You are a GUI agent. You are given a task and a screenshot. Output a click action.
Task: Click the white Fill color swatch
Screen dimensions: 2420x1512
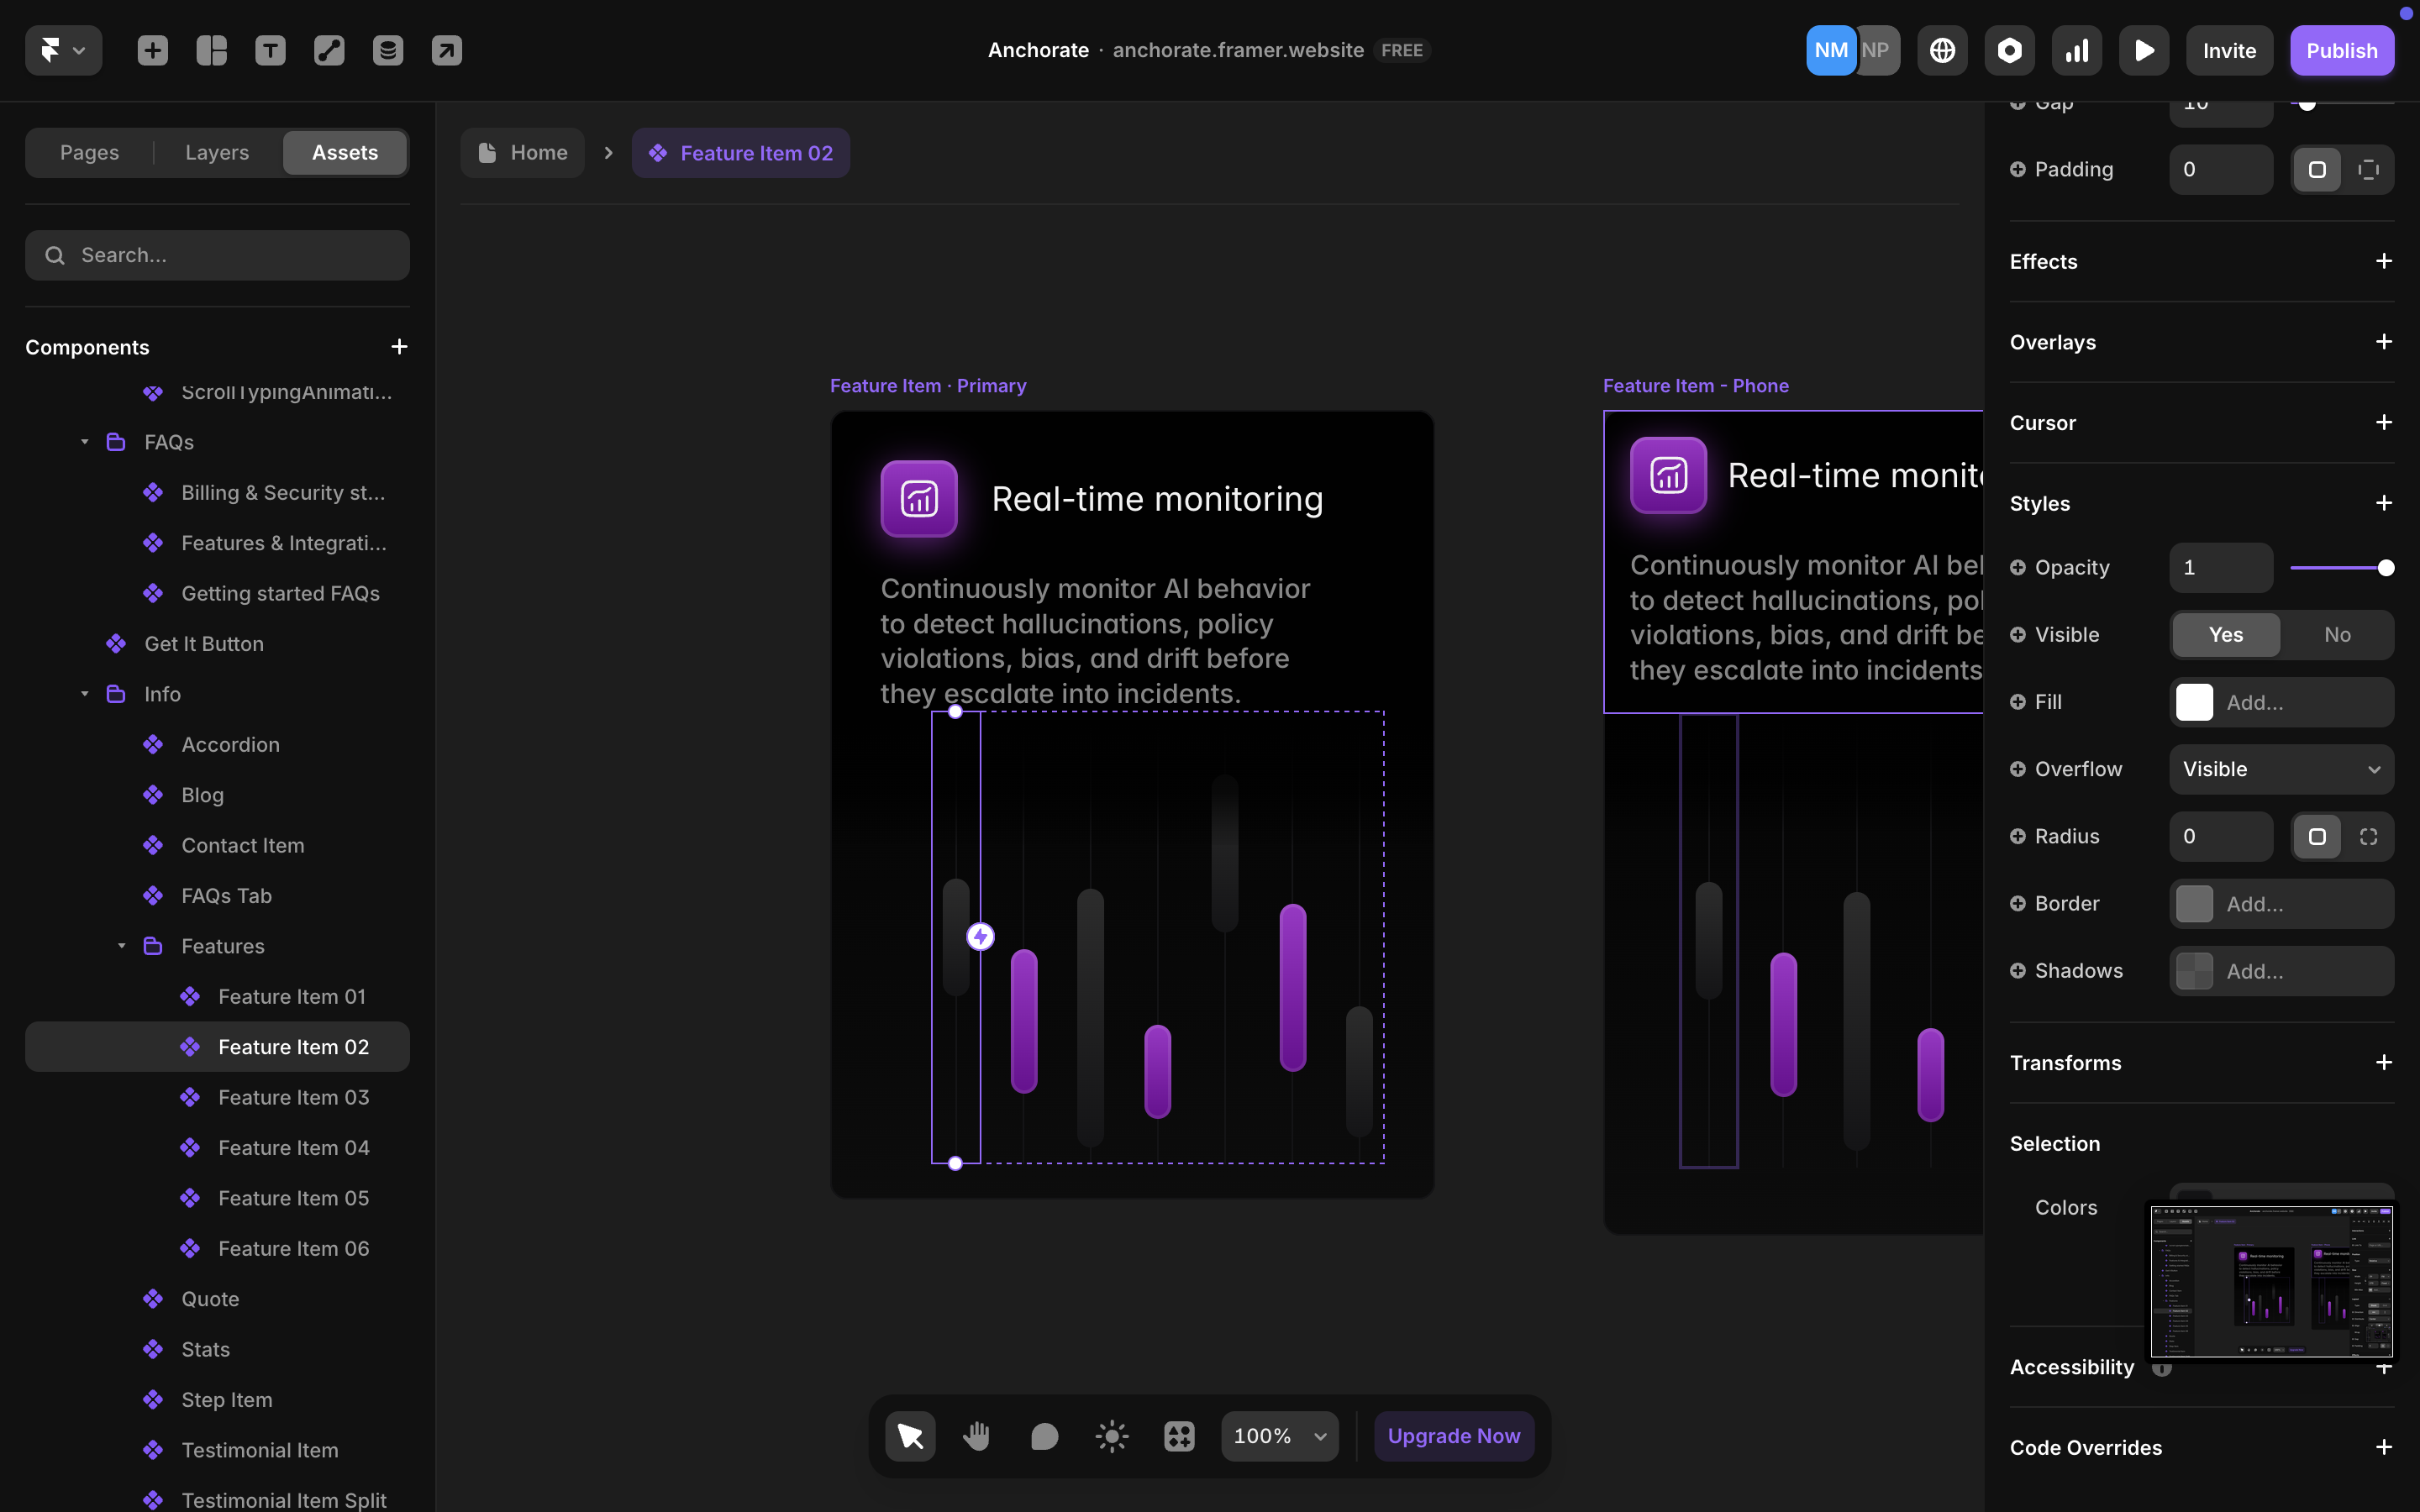click(x=2194, y=702)
